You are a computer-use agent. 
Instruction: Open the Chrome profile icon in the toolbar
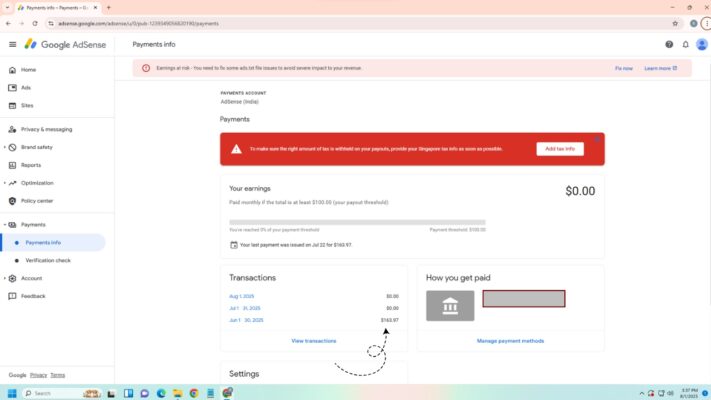click(x=693, y=24)
